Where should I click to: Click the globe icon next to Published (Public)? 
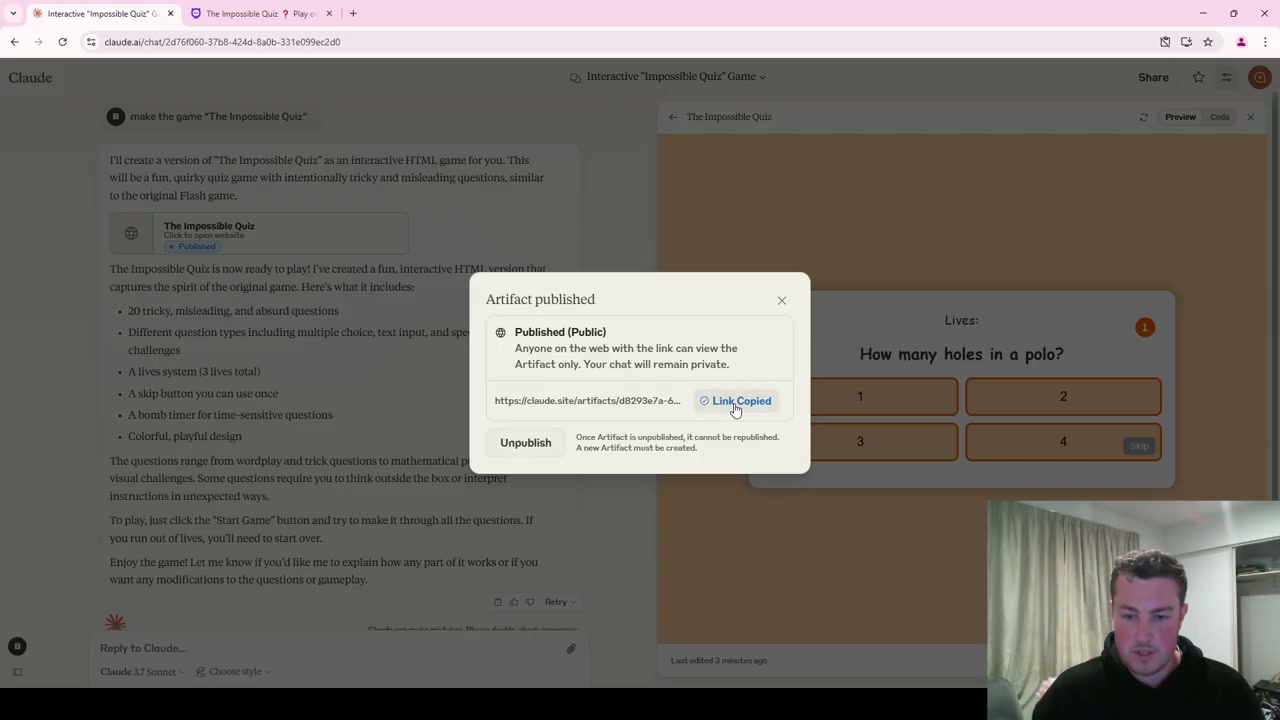coord(500,332)
